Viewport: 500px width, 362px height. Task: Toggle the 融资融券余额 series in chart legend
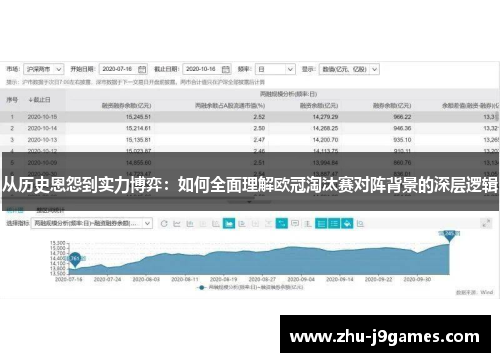coord(250,287)
